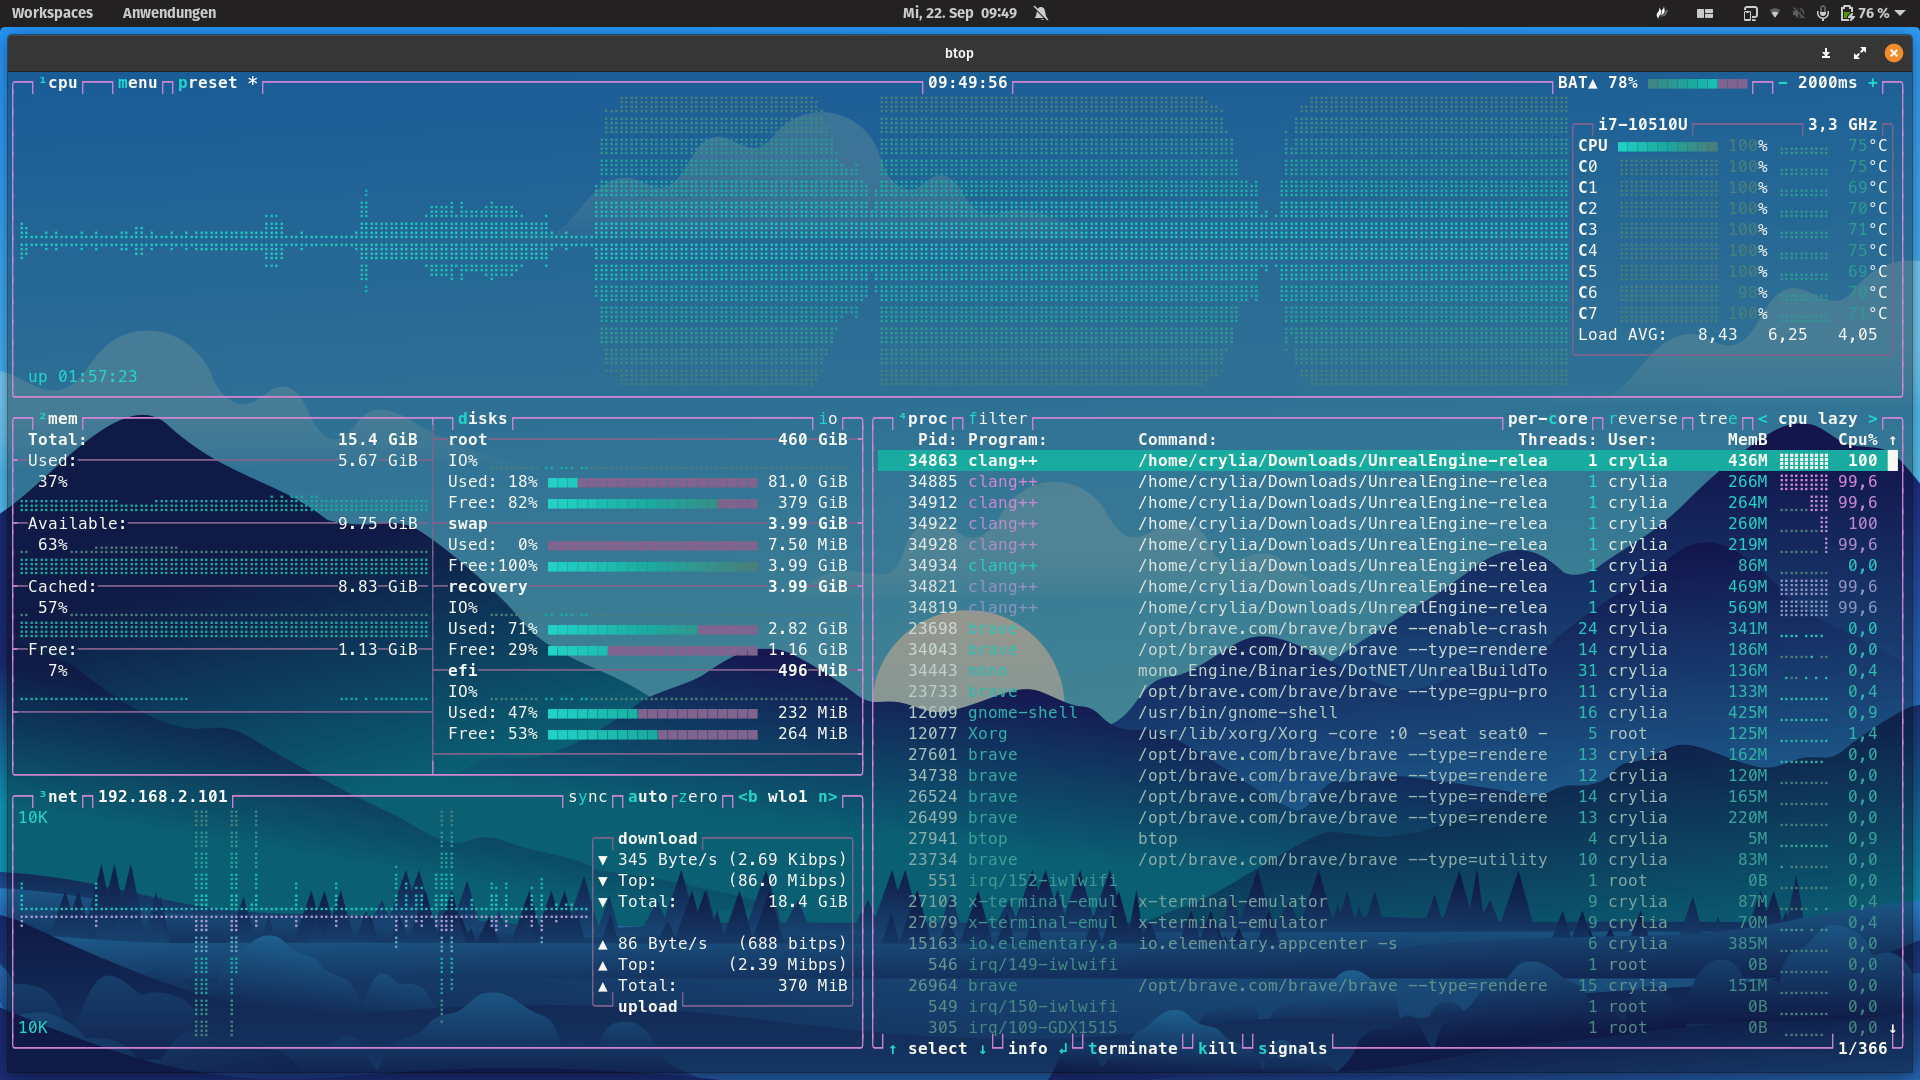Click the root disk Used 18% bar

tap(653, 482)
